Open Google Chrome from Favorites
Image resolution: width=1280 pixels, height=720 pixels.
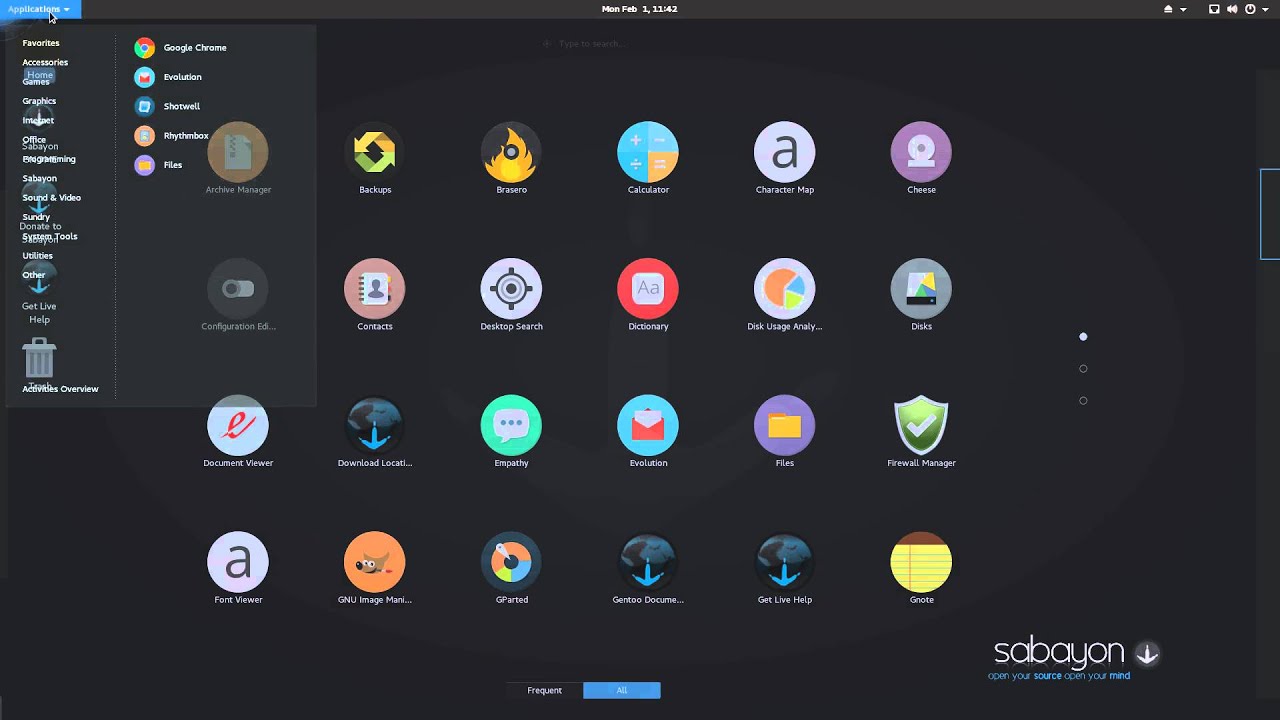coord(181,48)
